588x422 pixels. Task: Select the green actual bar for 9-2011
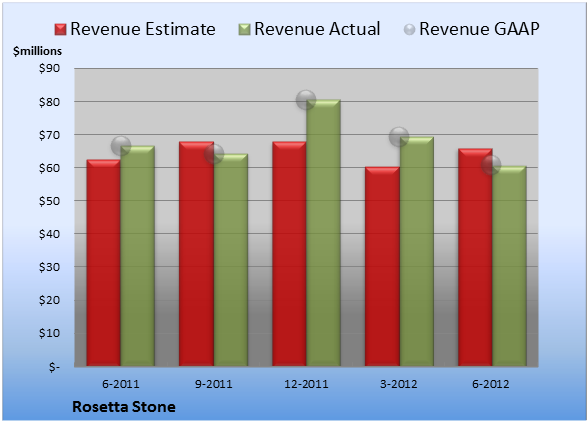(231, 260)
